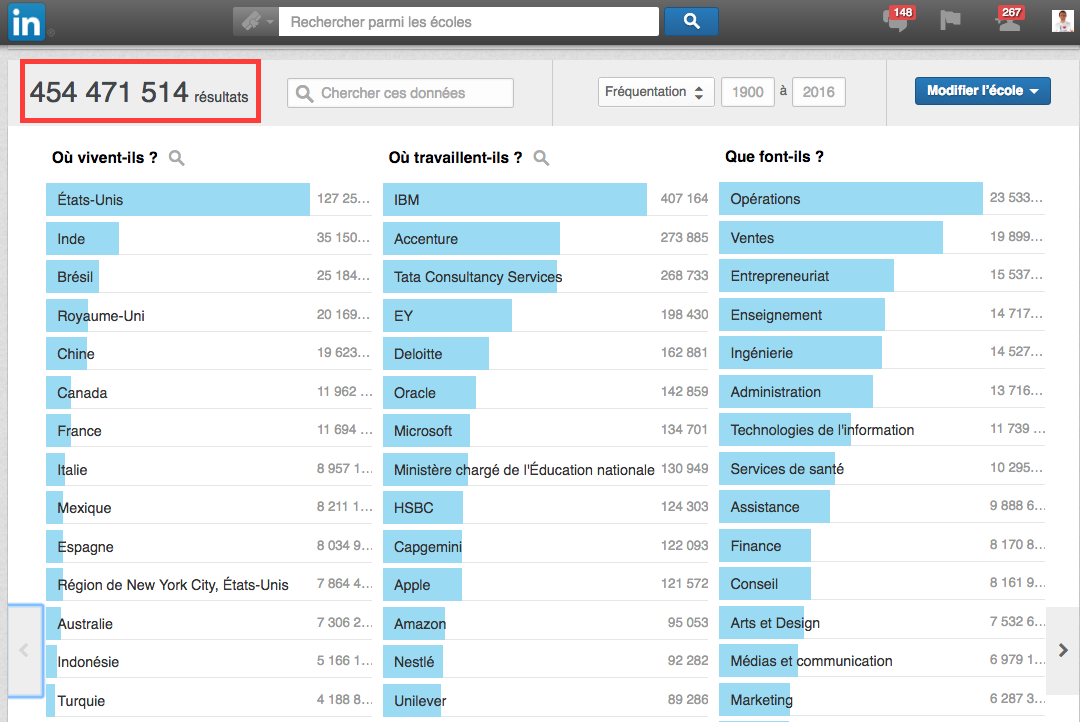Image resolution: width=1080 pixels, height=722 pixels.
Task: Go to next columns with right arrow
Action: (x=1062, y=650)
